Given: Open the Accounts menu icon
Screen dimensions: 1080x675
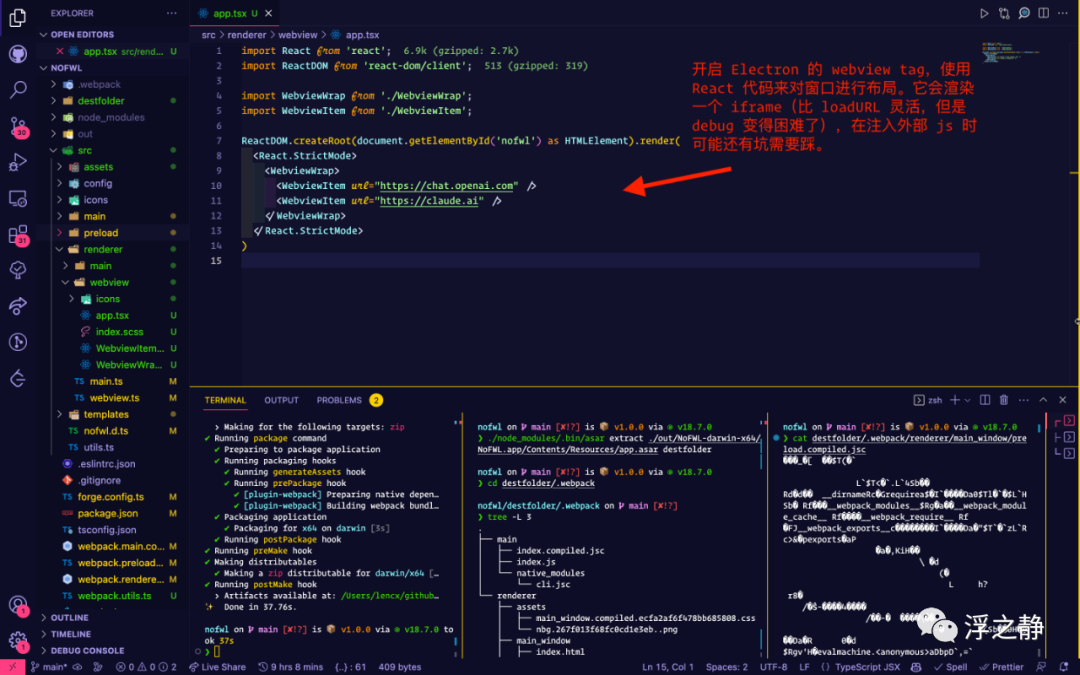Looking at the screenshot, I should click(18, 605).
